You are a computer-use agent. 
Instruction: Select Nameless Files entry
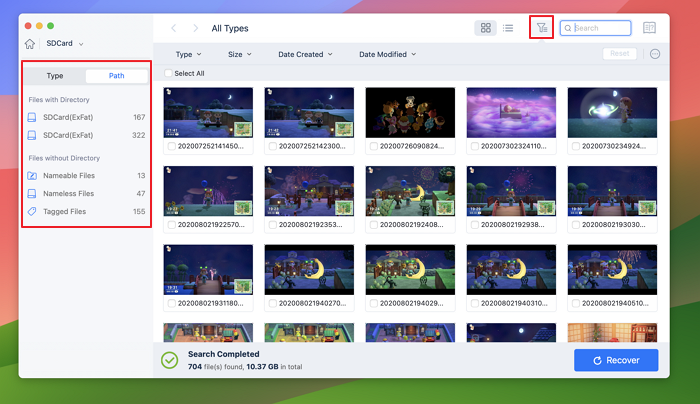[86, 193]
